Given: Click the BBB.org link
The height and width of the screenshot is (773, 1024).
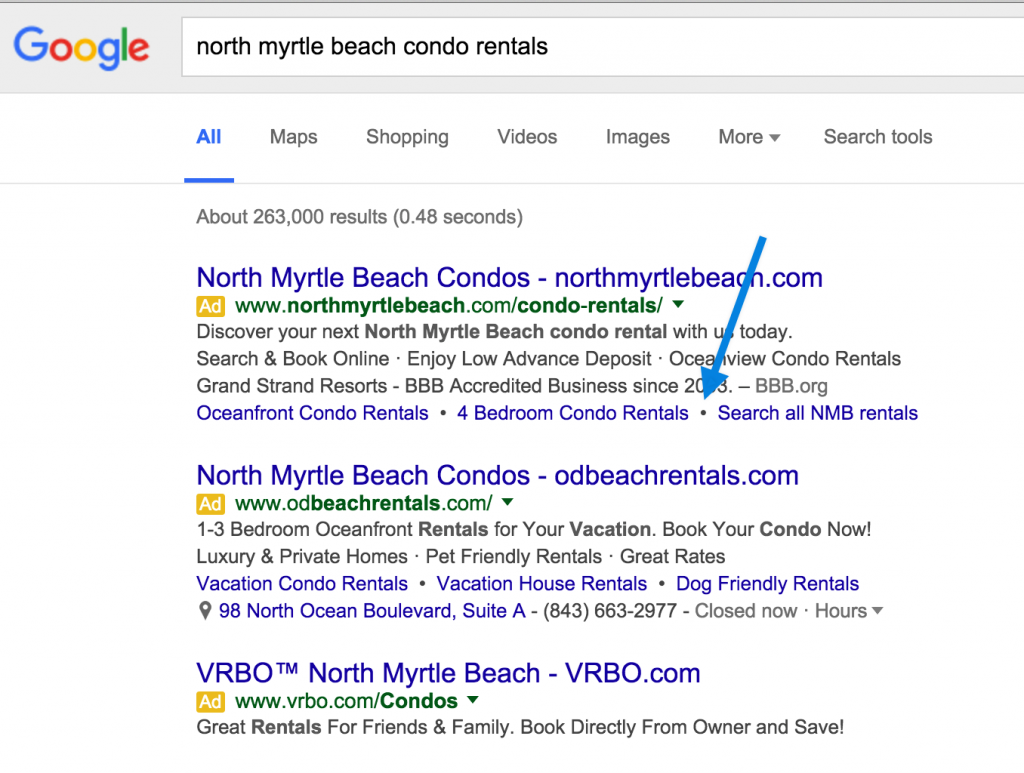Looking at the screenshot, I should [x=791, y=385].
